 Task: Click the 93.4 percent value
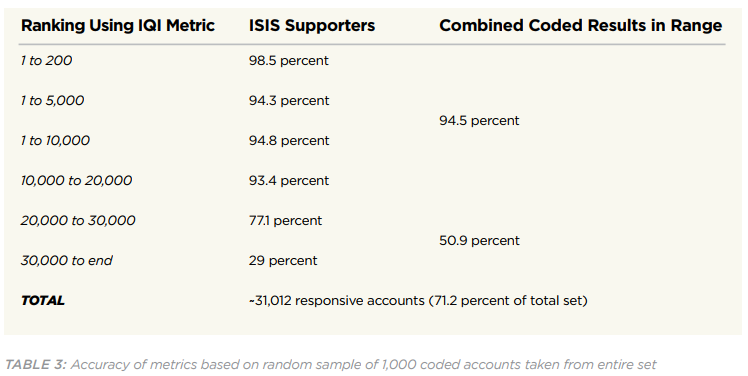(x=289, y=181)
